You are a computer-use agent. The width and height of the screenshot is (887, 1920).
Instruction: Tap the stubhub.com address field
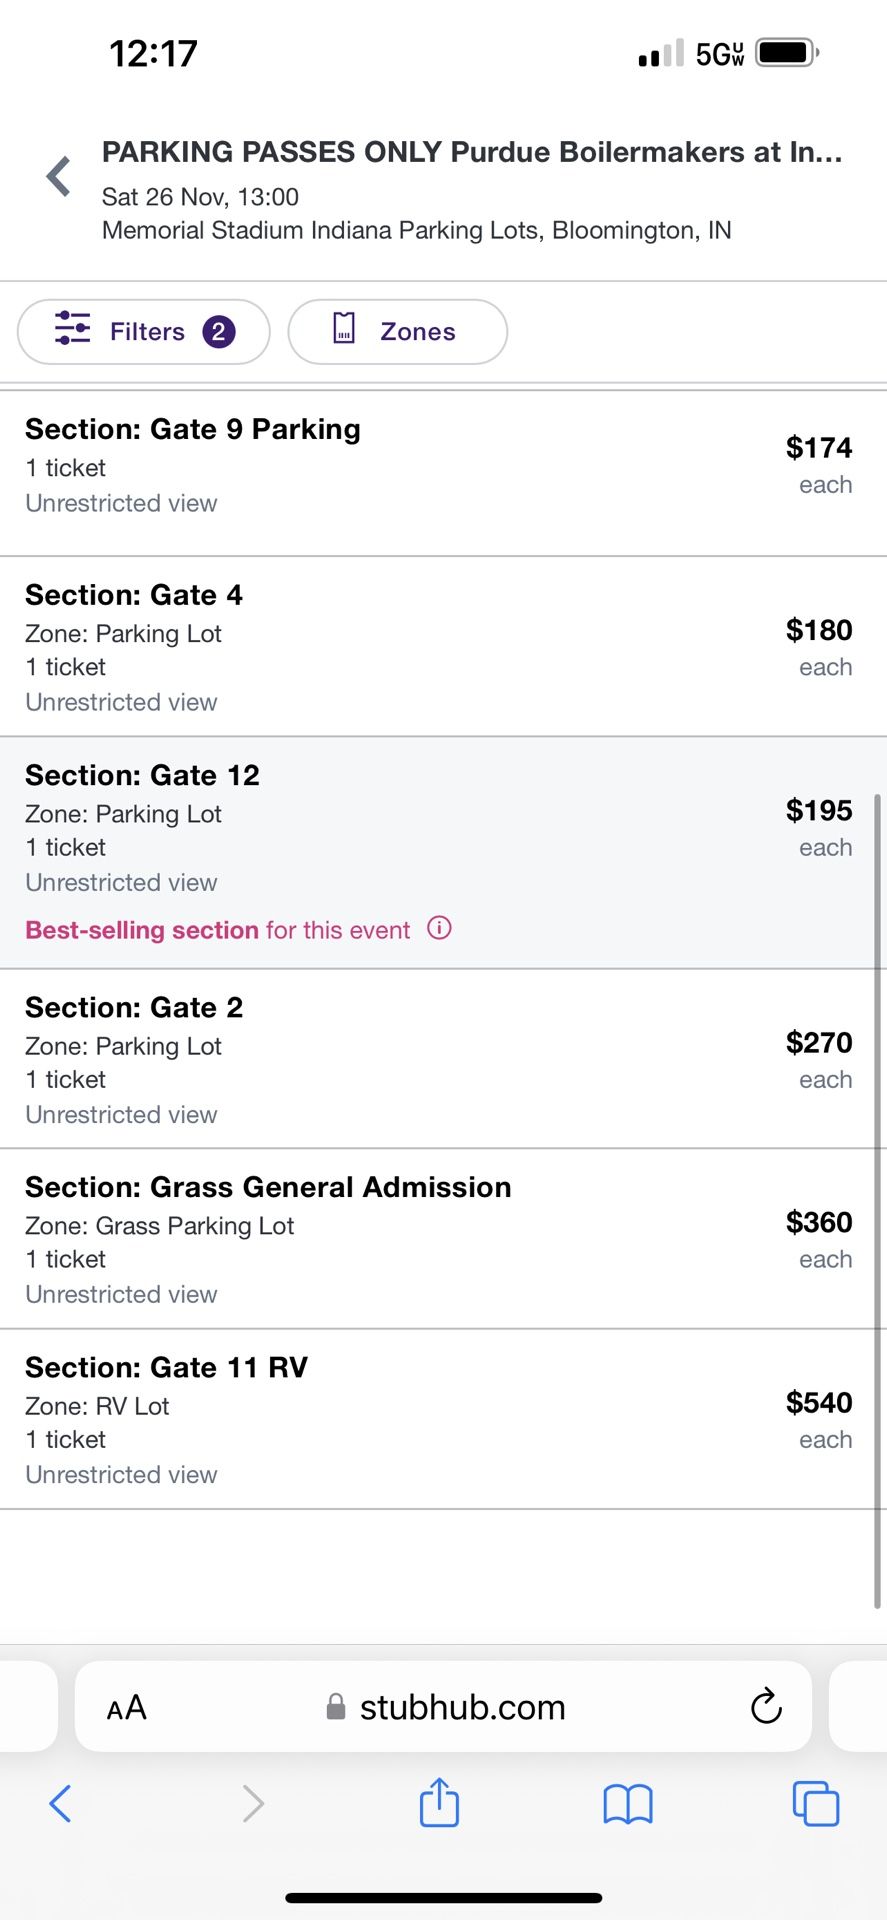(443, 1706)
